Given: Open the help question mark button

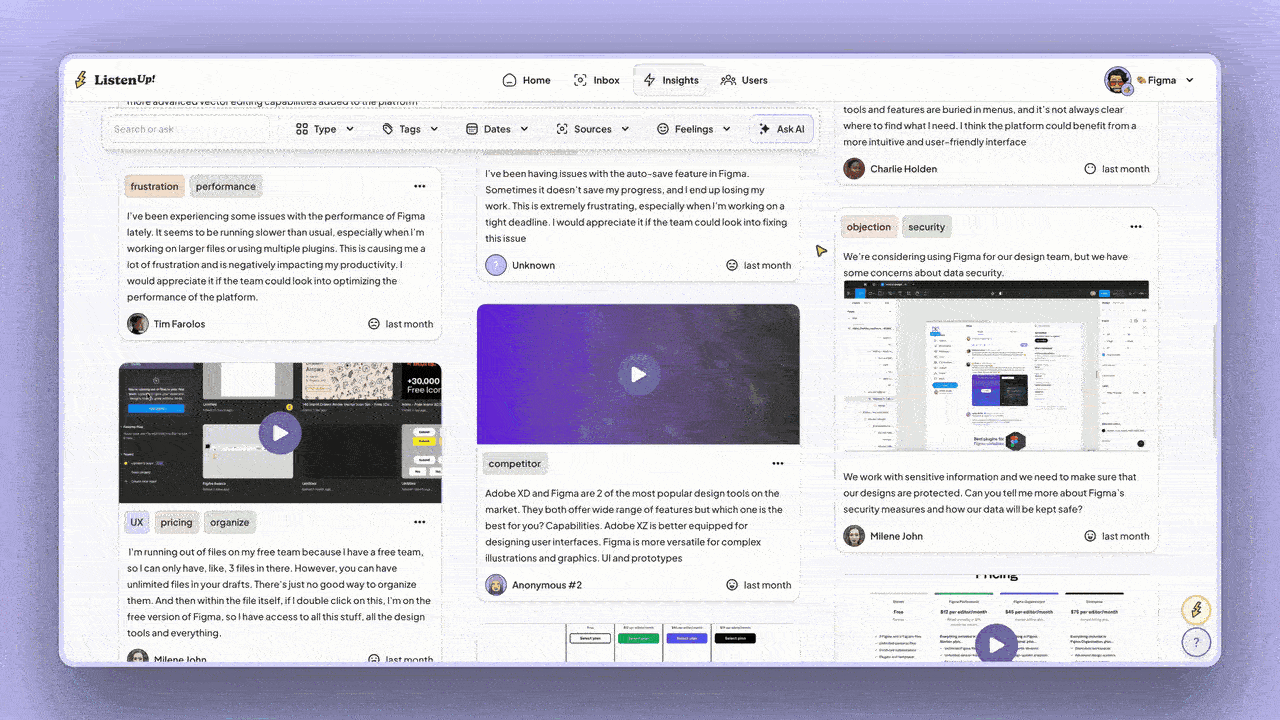Looking at the screenshot, I should [1196, 642].
